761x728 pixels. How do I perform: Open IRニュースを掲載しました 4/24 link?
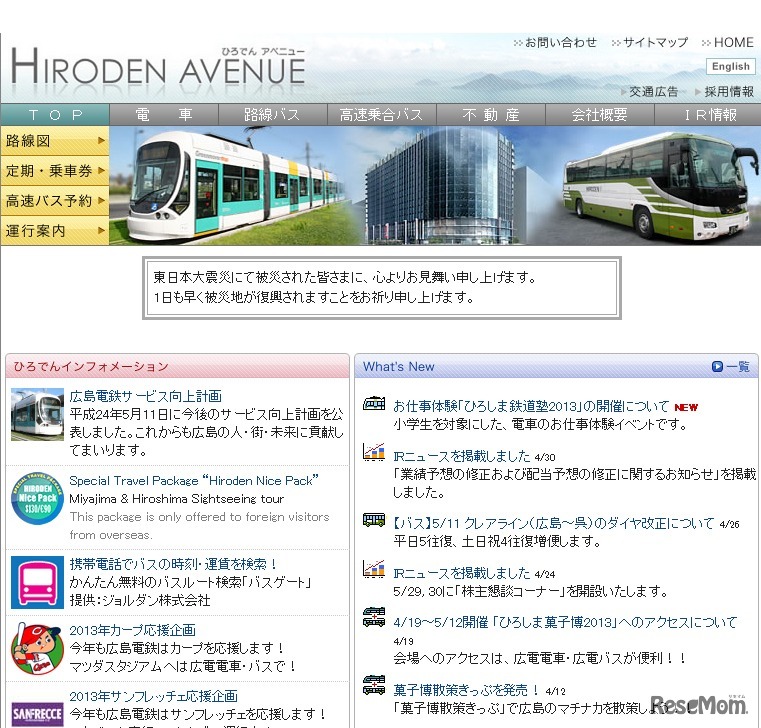(462, 573)
